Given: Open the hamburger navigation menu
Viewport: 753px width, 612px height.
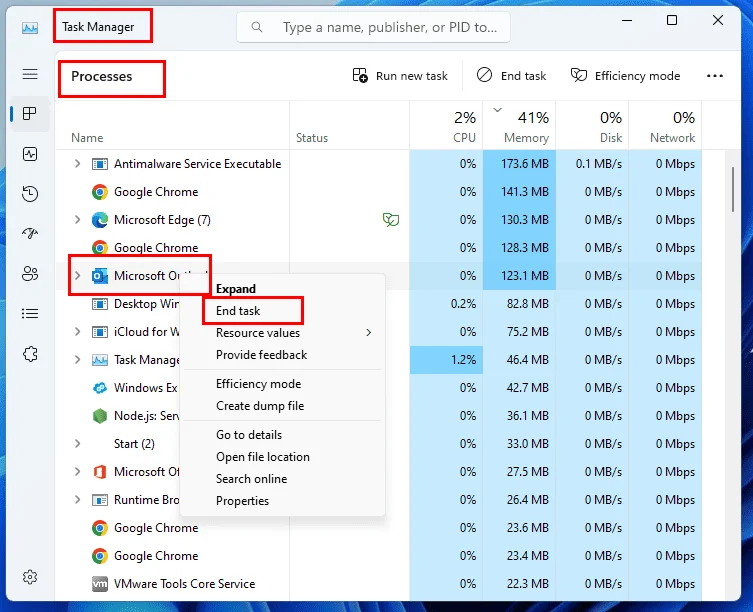Looking at the screenshot, I should (x=30, y=74).
